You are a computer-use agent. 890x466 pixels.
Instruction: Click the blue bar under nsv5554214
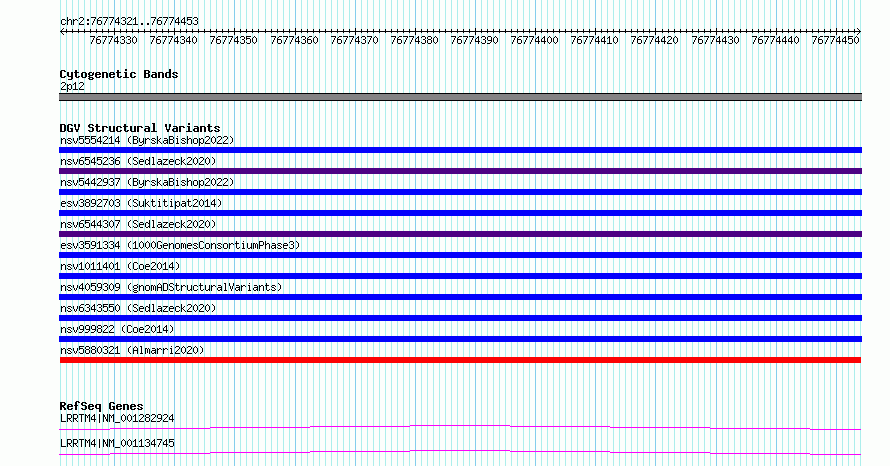(x=460, y=150)
